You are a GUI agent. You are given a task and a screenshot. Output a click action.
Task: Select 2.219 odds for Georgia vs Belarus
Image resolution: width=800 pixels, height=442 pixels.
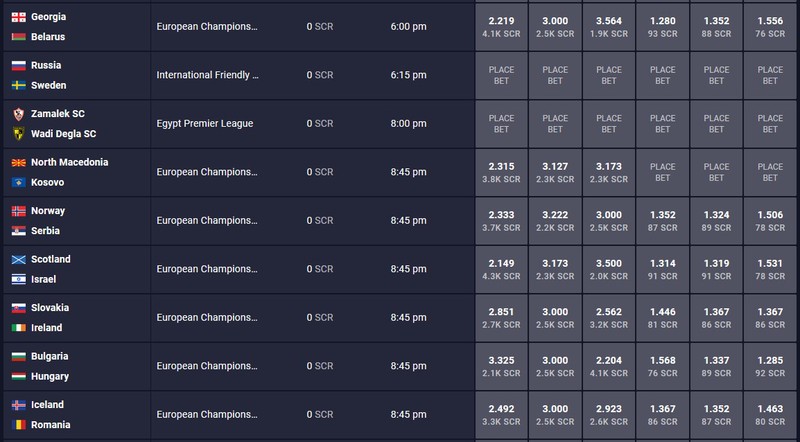(x=502, y=27)
